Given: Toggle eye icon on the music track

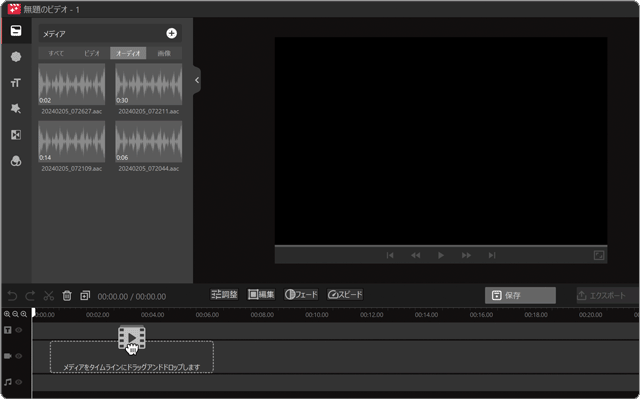Looking at the screenshot, I should (x=19, y=381).
